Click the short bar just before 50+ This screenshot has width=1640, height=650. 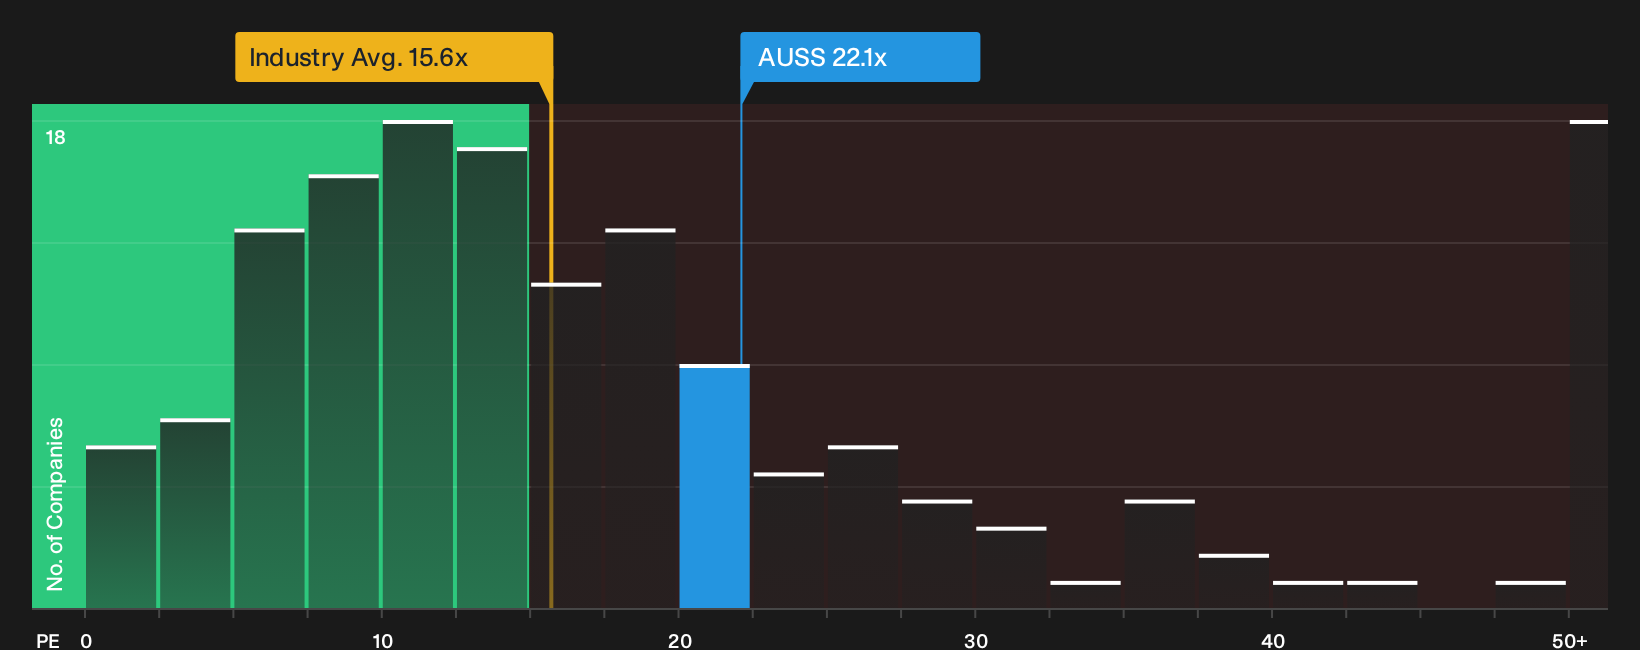[1530, 595]
